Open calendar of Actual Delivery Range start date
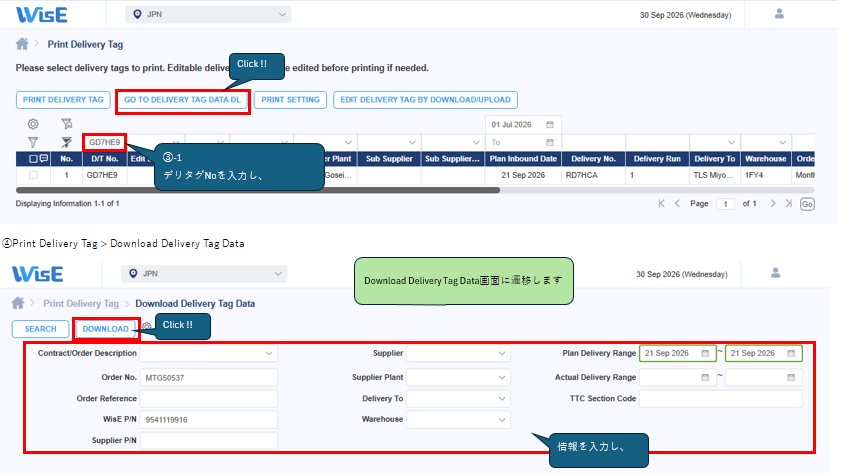The height and width of the screenshot is (473, 856). click(705, 377)
